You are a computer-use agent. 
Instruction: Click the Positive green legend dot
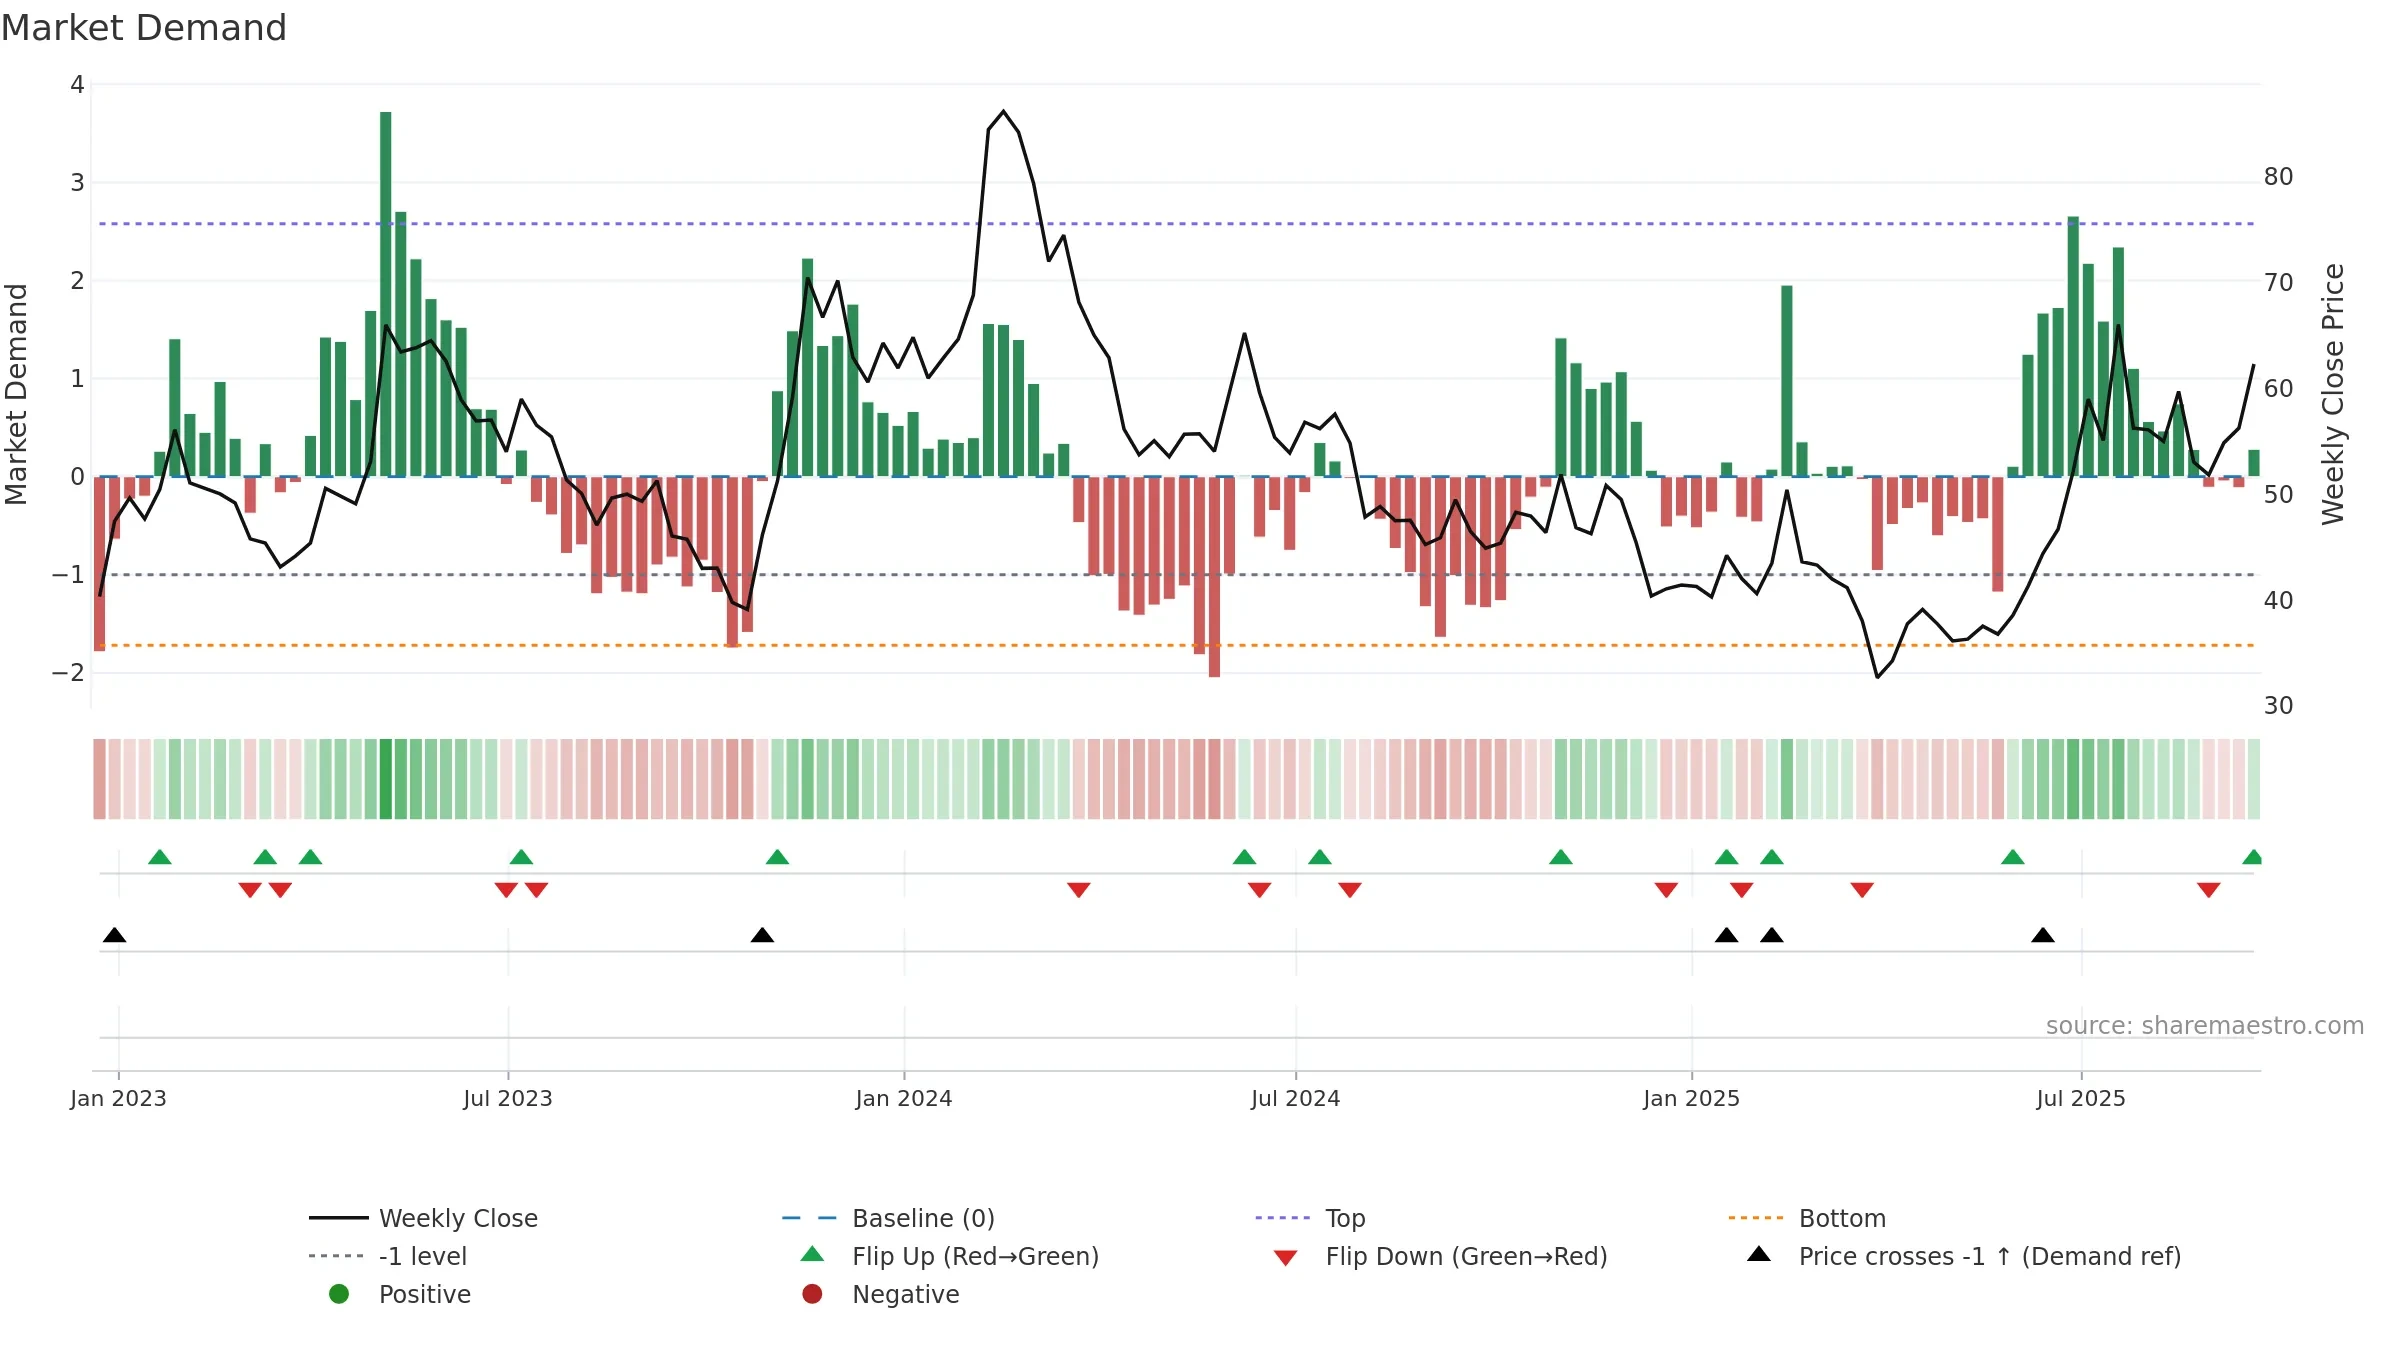pyautogui.click(x=339, y=1294)
